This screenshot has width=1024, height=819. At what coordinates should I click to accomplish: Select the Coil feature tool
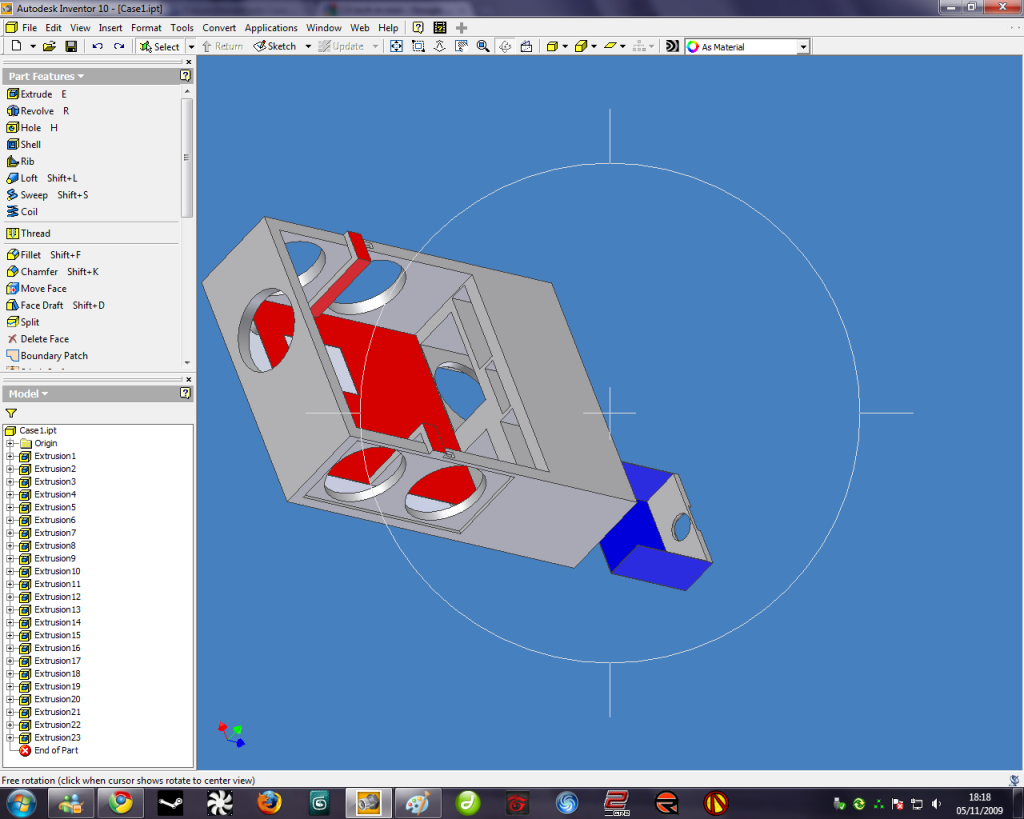tap(22, 212)
